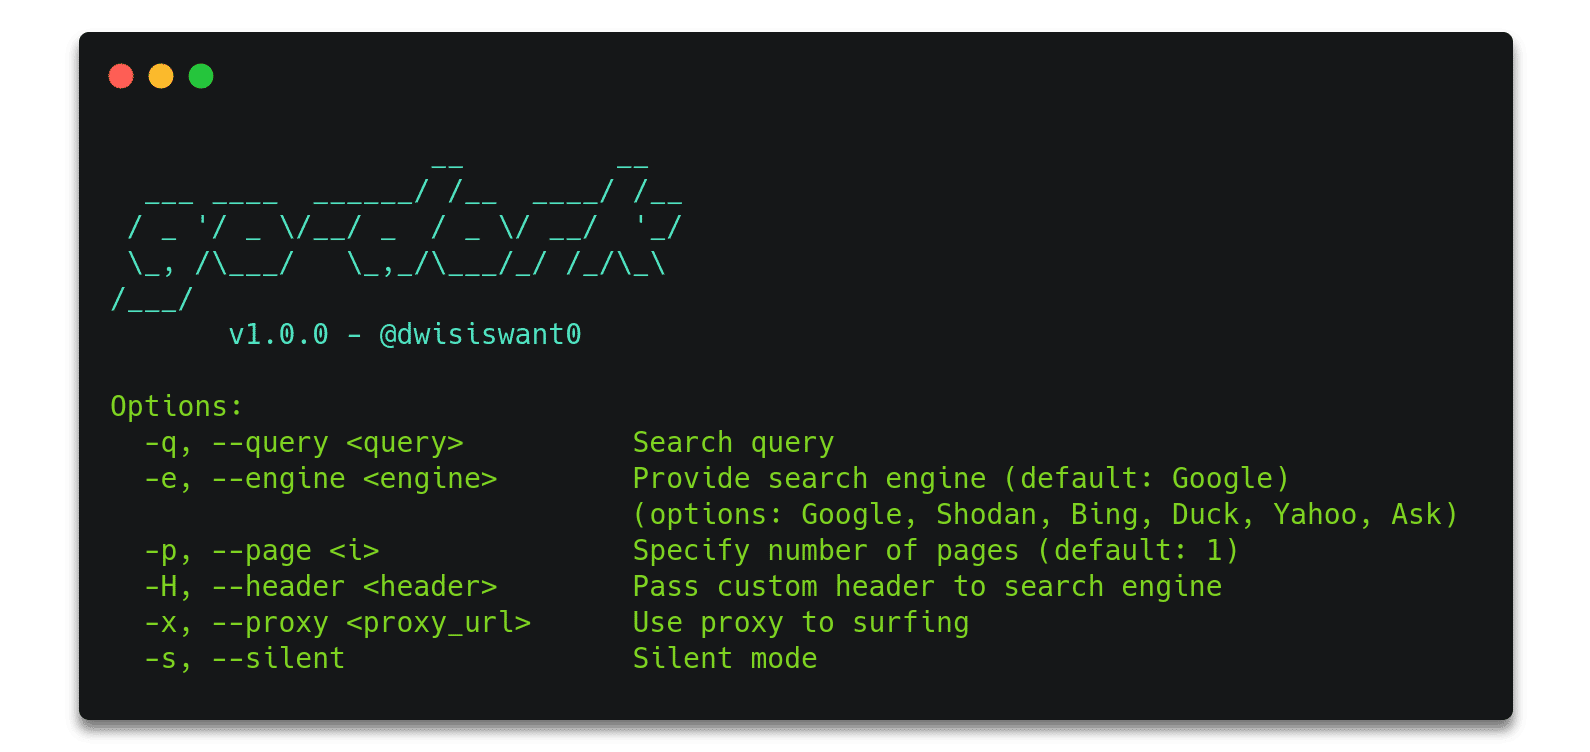Click "Pass custom header to search engine"
This screenshot has height=752, width=1590.
point(927,586)
